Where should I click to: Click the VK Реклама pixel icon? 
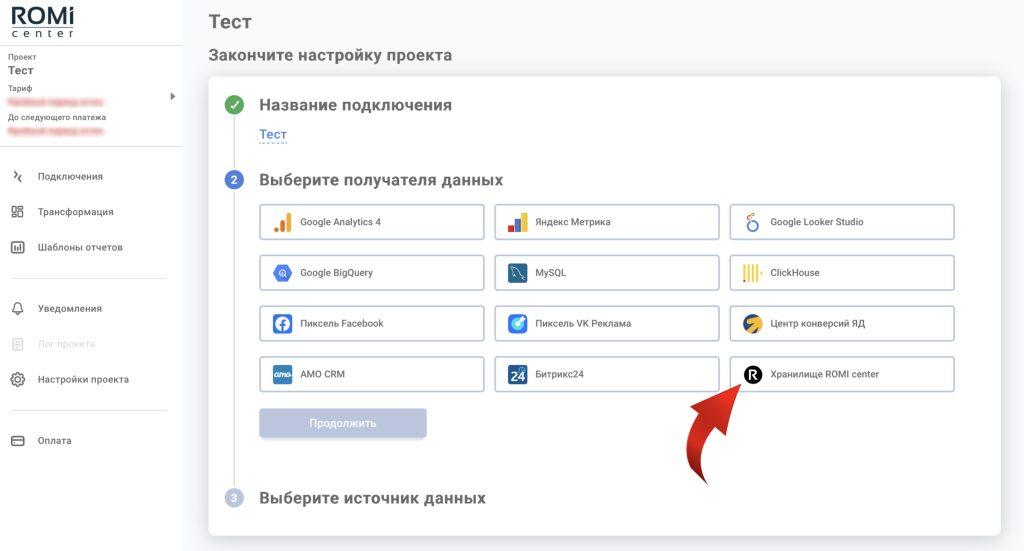pos(517,324)
